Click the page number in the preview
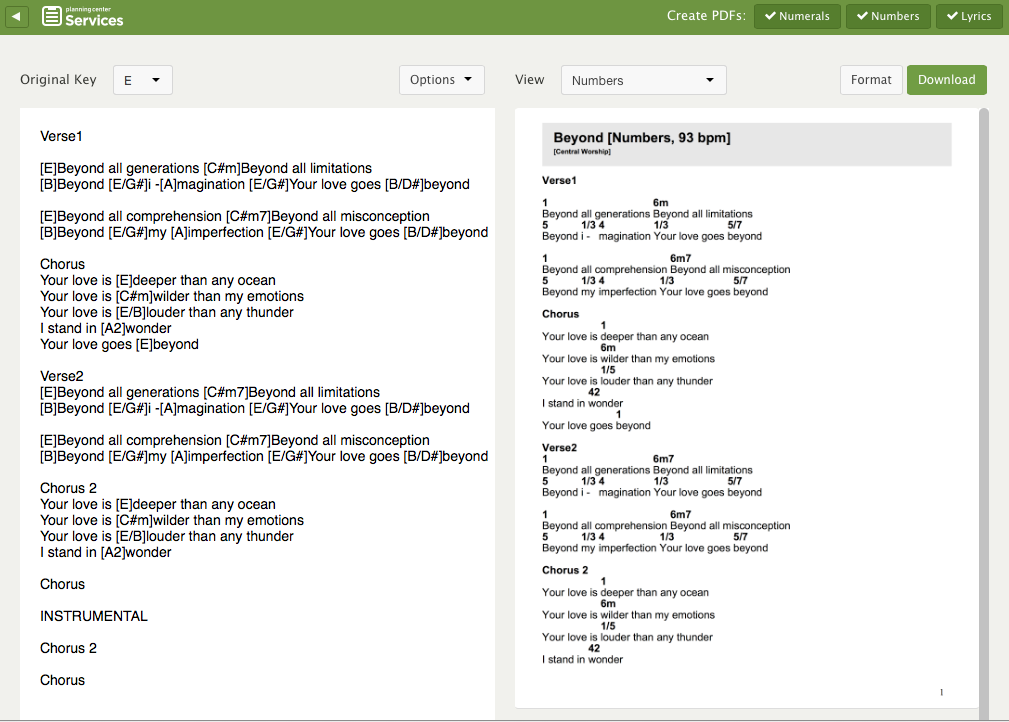This screenshot has height=722, width=1009. tap(941, 692)
